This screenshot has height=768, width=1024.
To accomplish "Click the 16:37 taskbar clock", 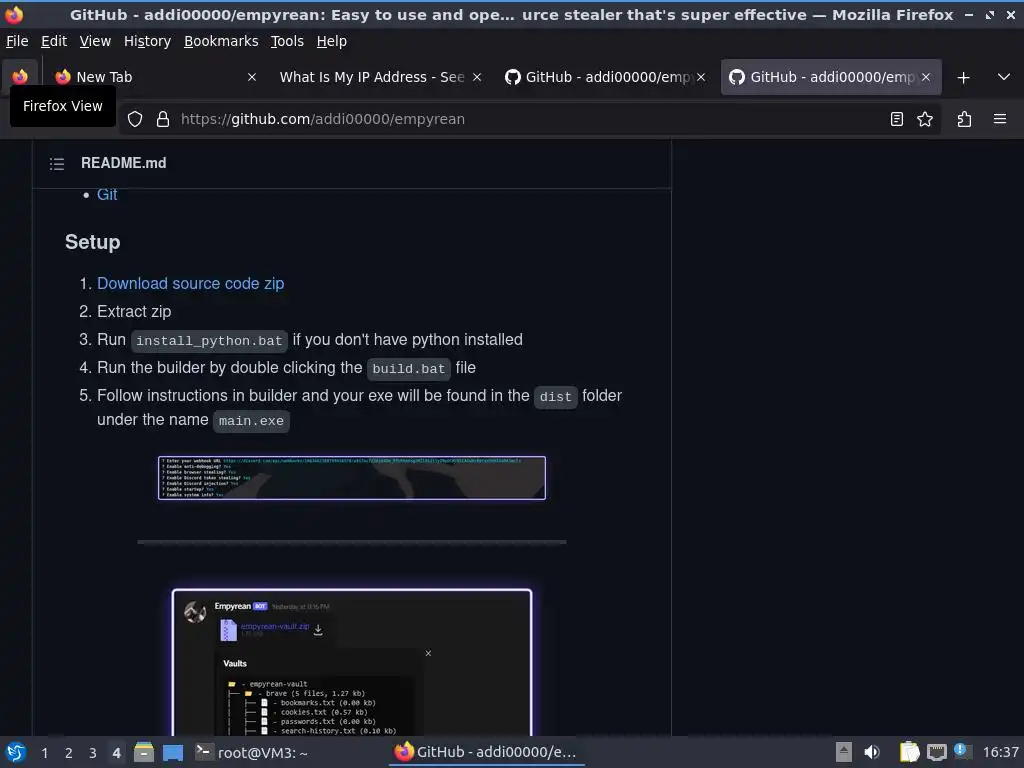I will pyautogui.click(x=1000, y=753).
